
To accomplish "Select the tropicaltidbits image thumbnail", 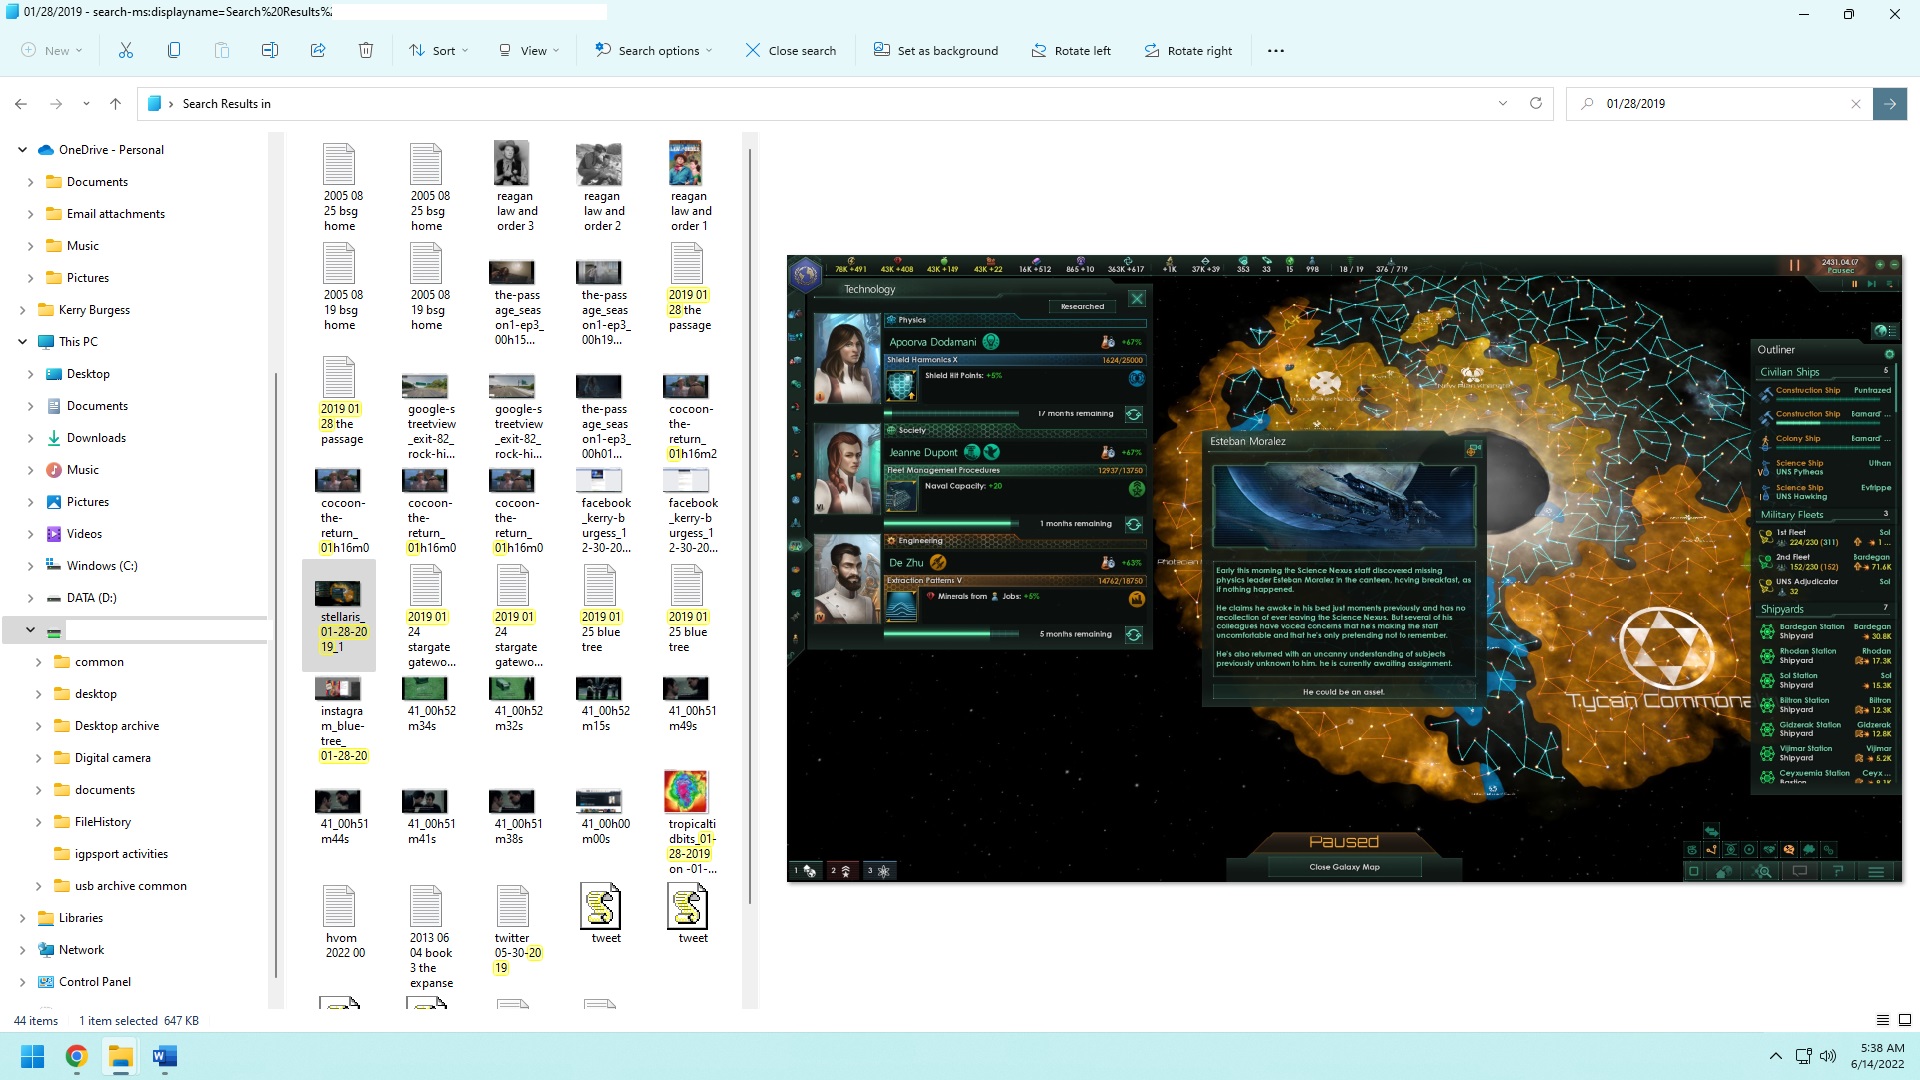I will tap(686, 792).
